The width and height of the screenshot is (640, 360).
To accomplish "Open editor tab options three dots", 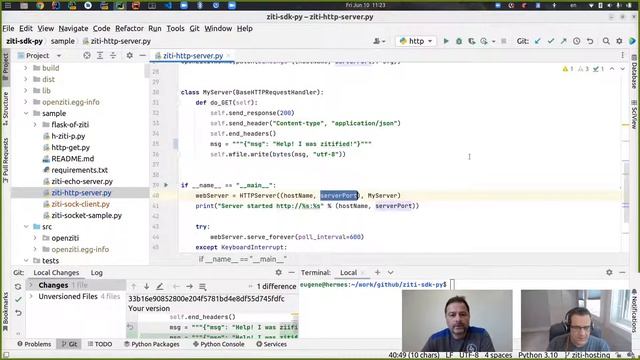I will tap(622, 56).
